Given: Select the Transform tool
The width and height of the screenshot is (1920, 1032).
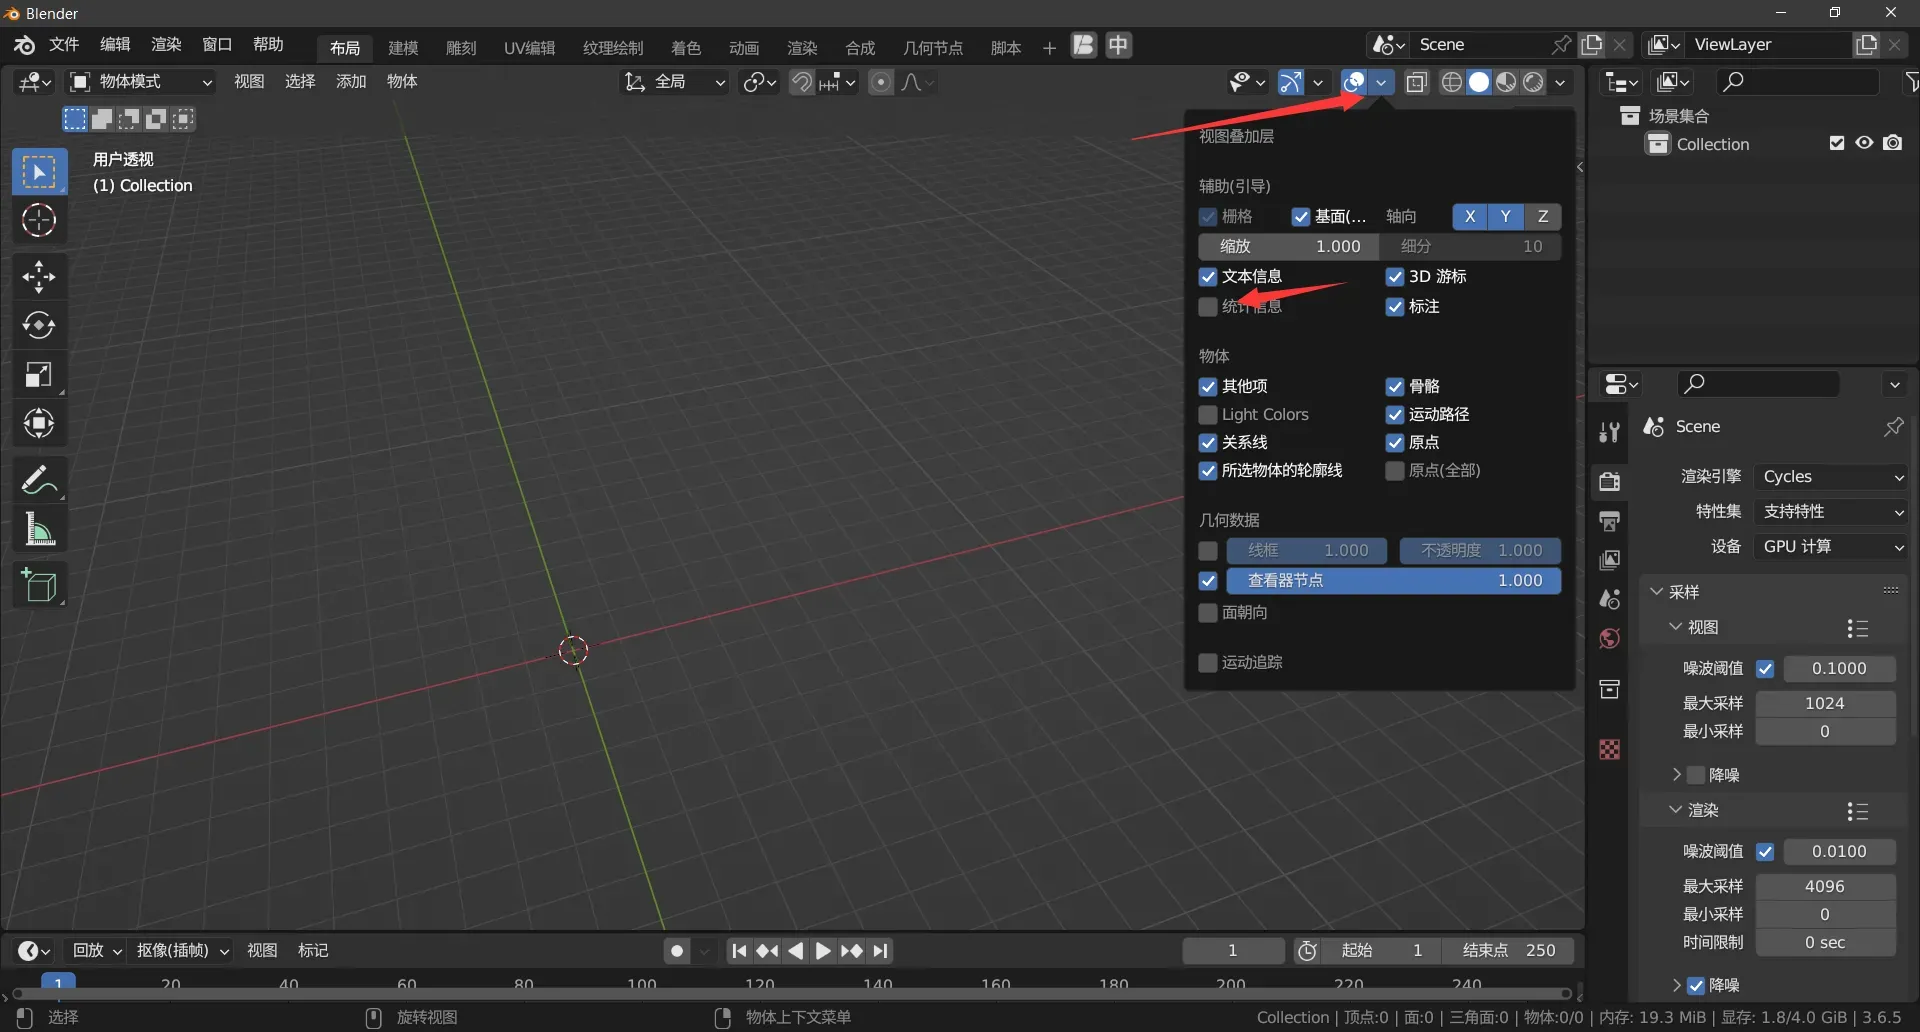Looking at the screenshot, I should click(x=39, y=424).
